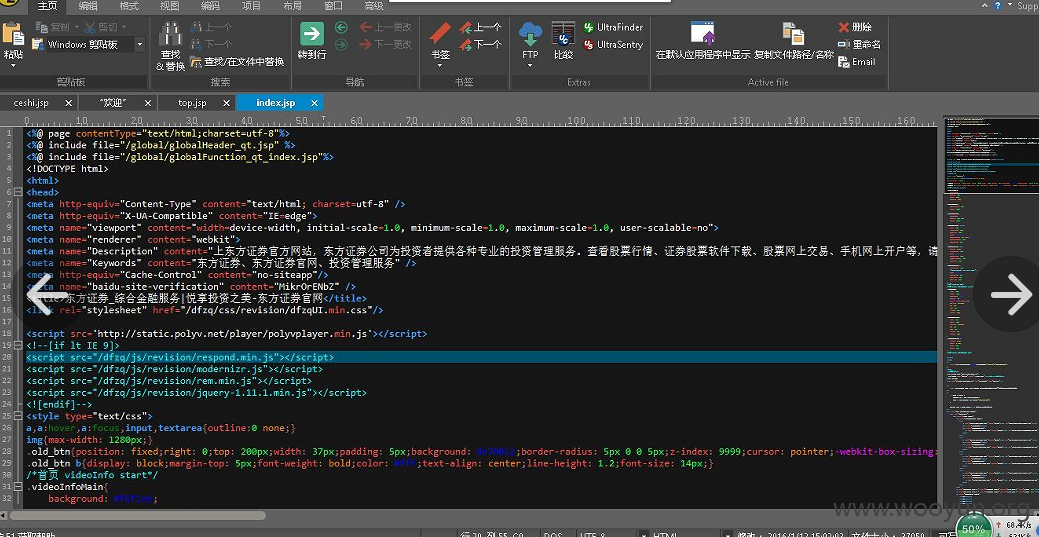The image size is (1039, 537).
Task: Jump to next change (下一更改)
Action: pyautogui.click(x=386, y=44)
